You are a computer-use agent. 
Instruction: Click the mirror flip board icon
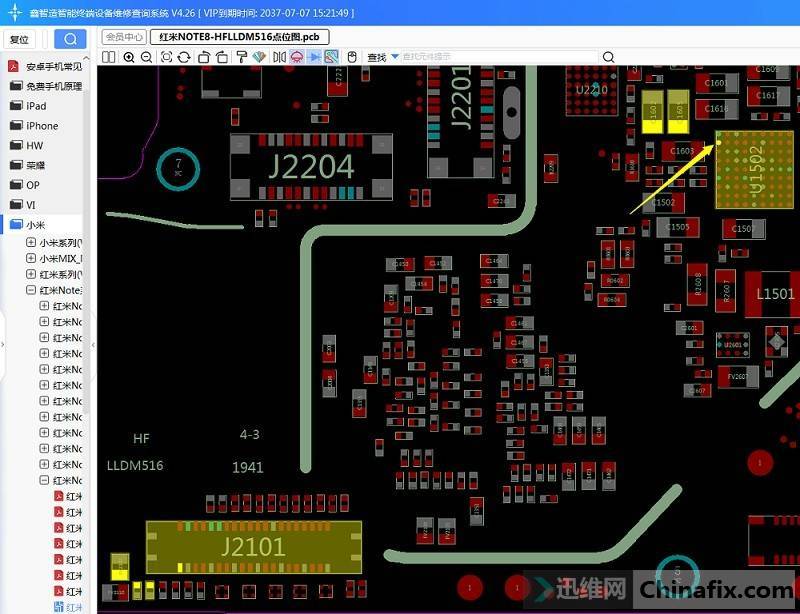tap(279, 57)
